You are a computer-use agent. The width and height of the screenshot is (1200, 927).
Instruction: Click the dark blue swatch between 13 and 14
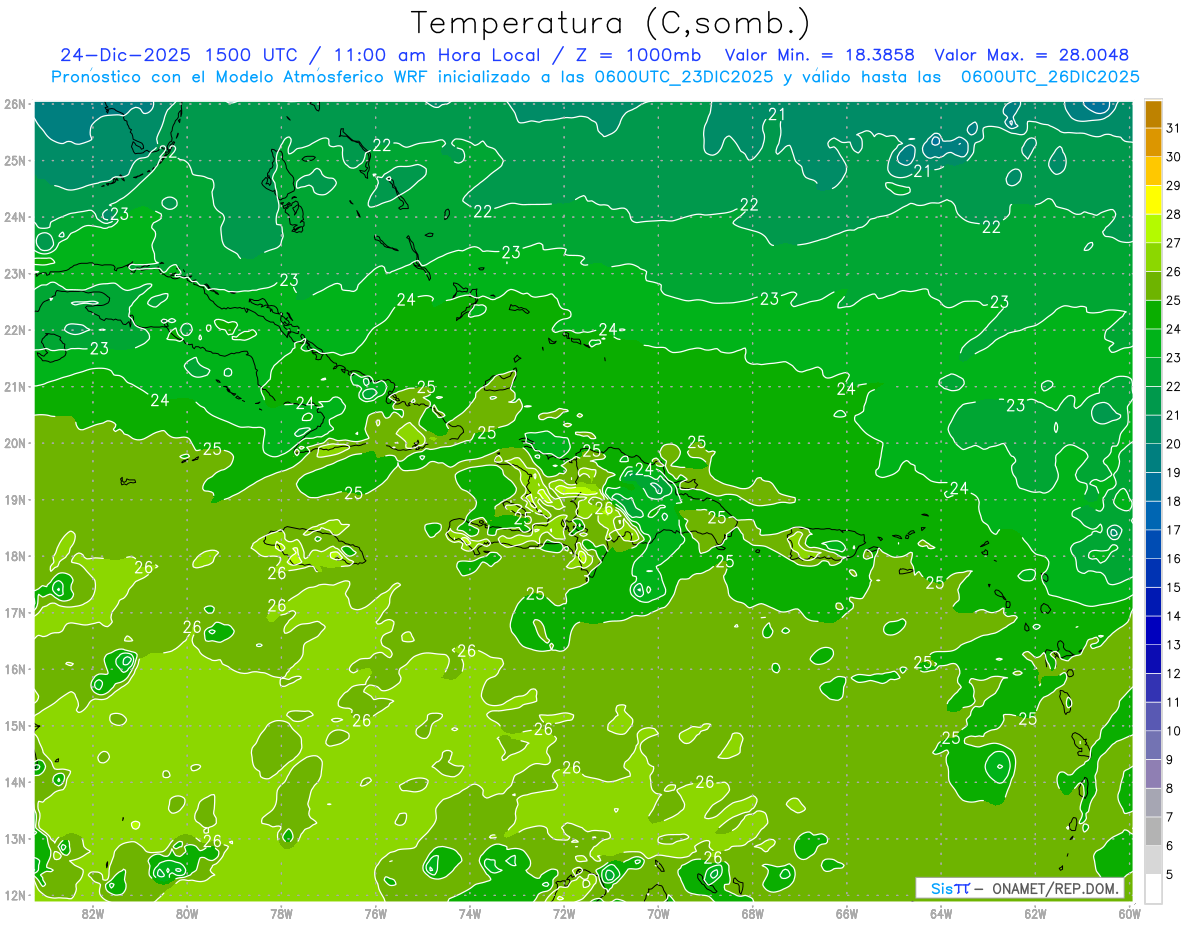pos(1153,630)
